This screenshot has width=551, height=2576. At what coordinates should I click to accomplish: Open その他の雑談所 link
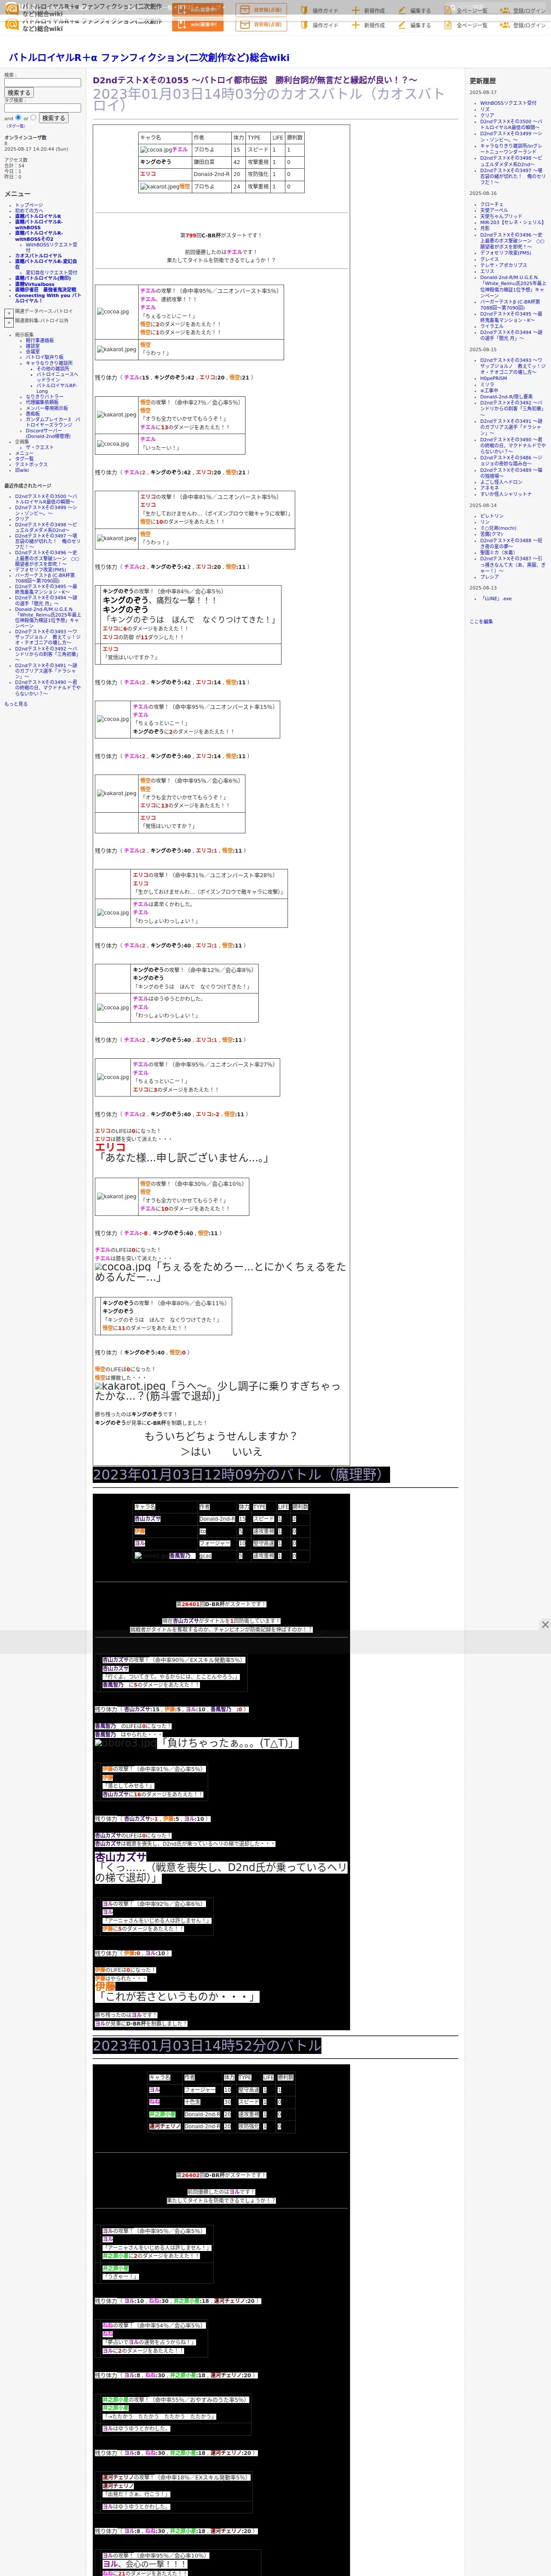coord(53,369)
